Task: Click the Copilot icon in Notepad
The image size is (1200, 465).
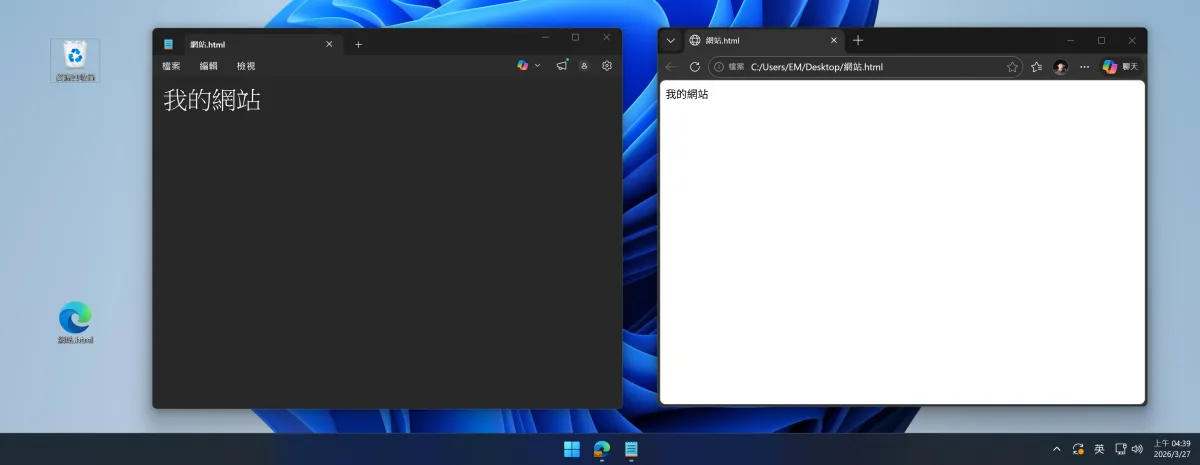Action: (522, 66)
